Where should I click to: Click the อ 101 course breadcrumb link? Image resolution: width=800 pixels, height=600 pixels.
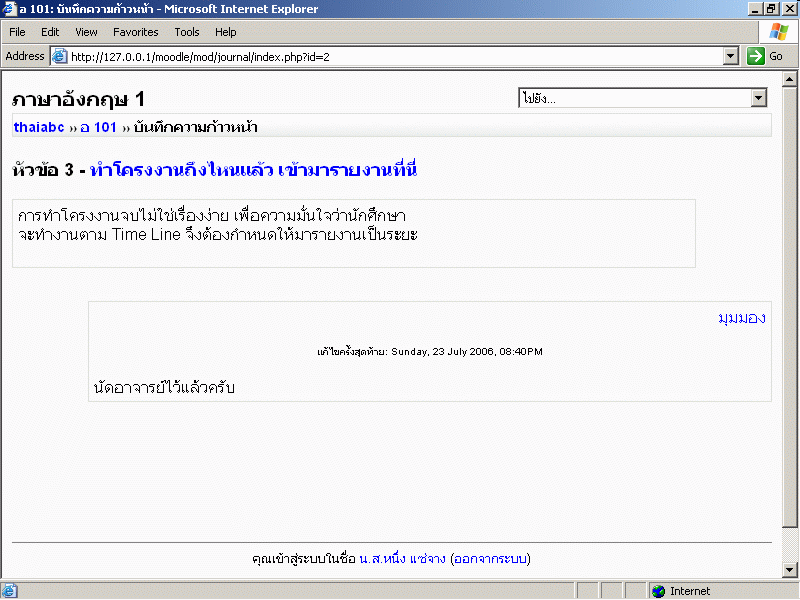pos(99,128)
